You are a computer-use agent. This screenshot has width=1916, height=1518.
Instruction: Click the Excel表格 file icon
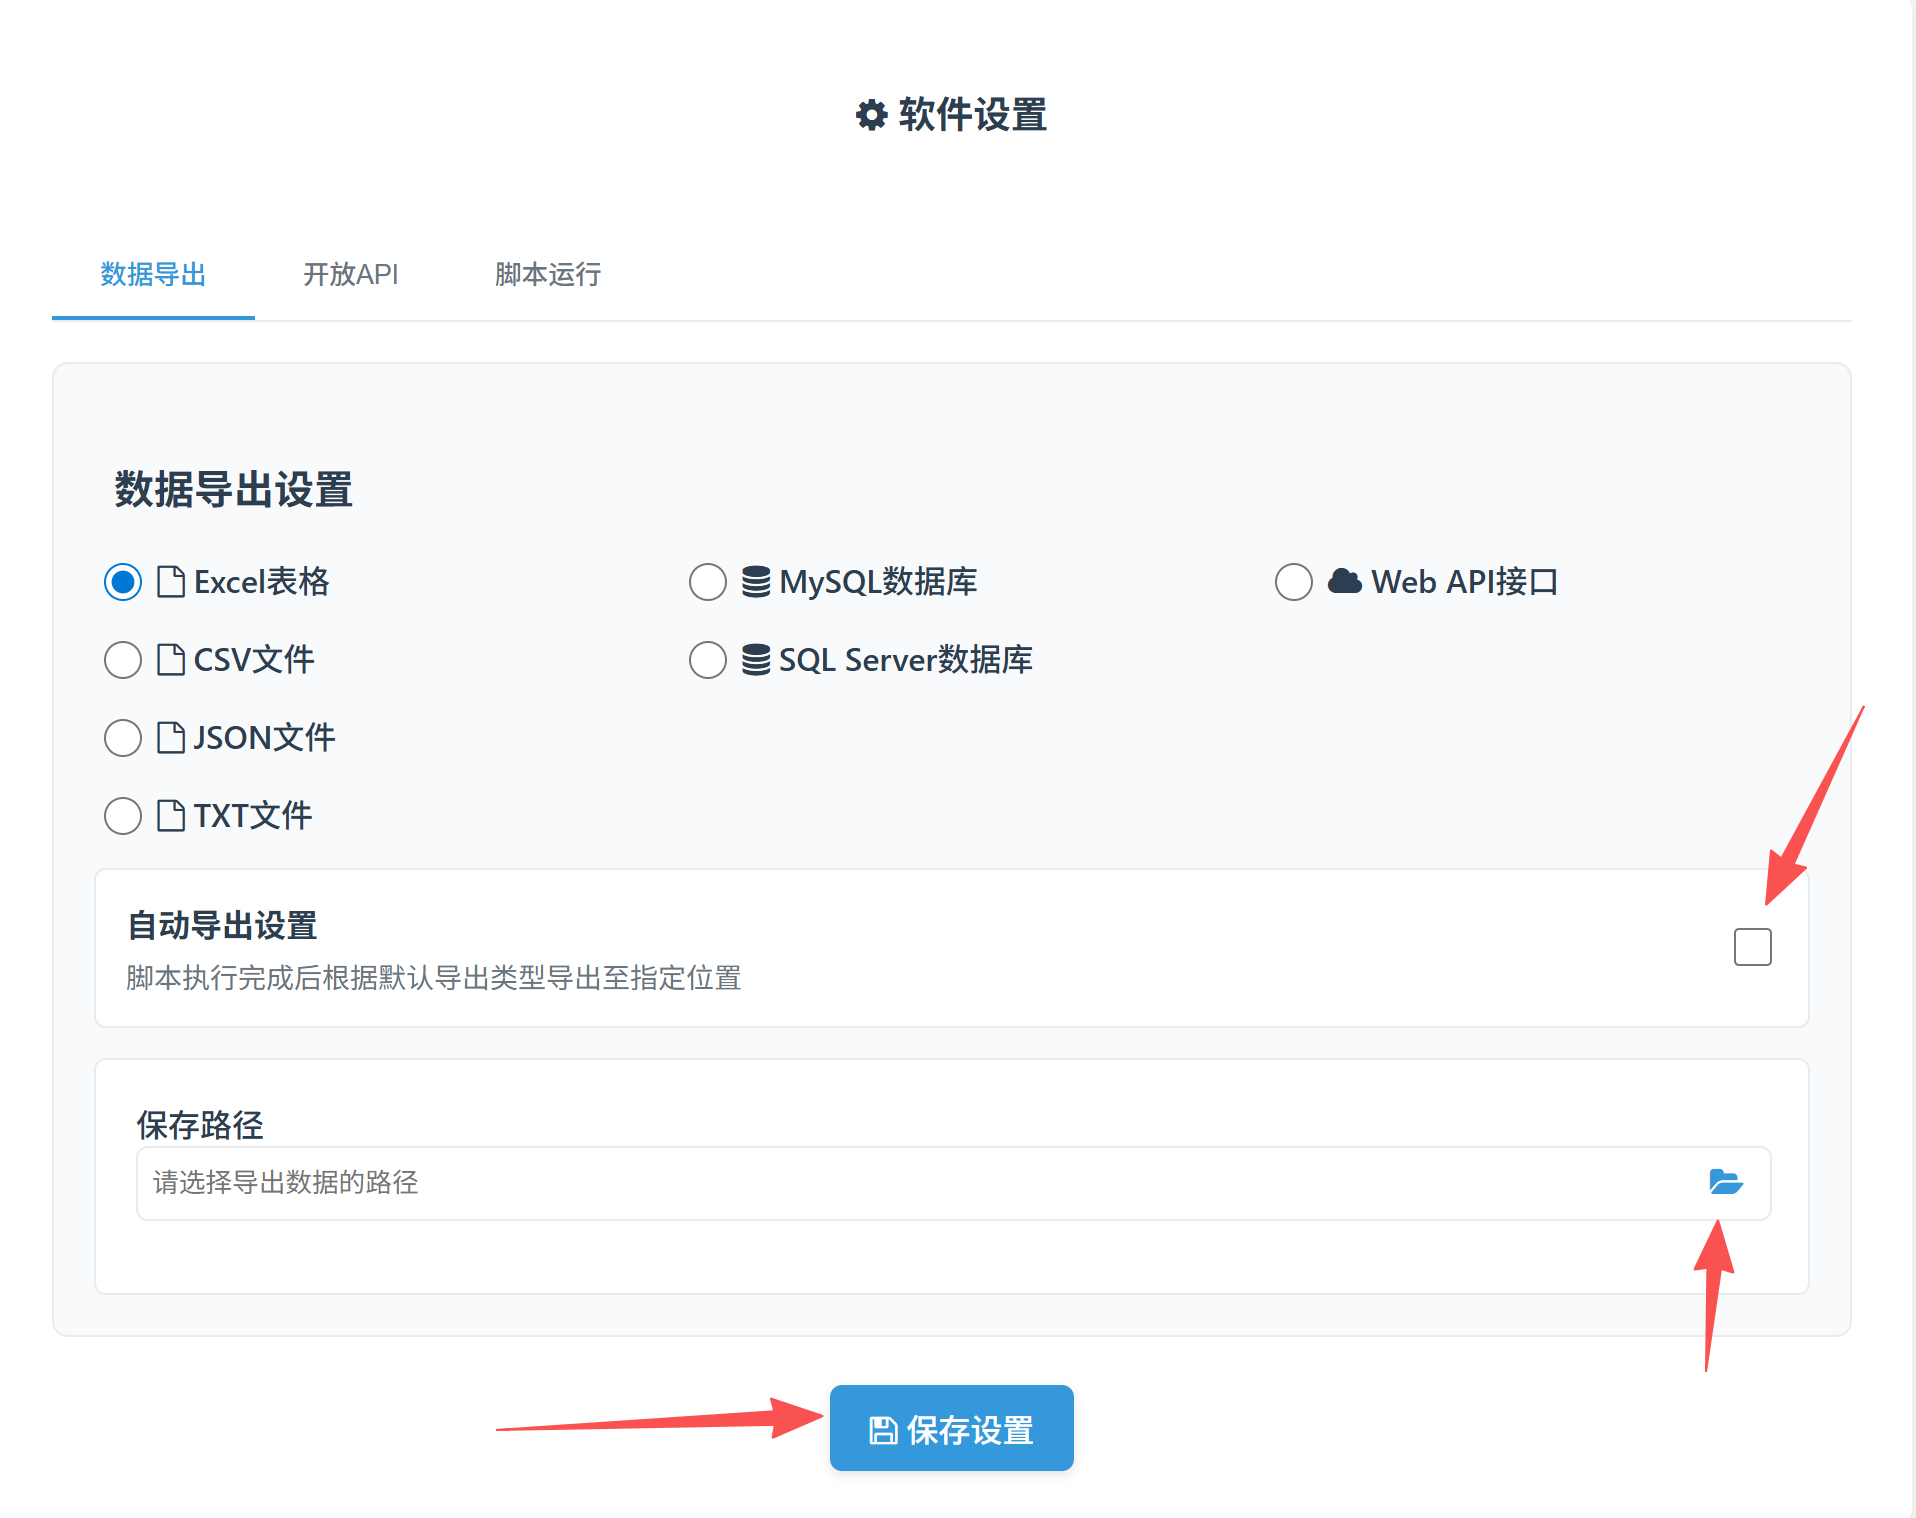click(171, 582)
